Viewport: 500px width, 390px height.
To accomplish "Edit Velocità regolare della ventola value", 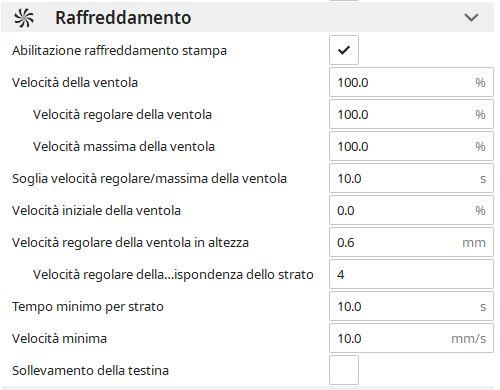I will [411, 114].
